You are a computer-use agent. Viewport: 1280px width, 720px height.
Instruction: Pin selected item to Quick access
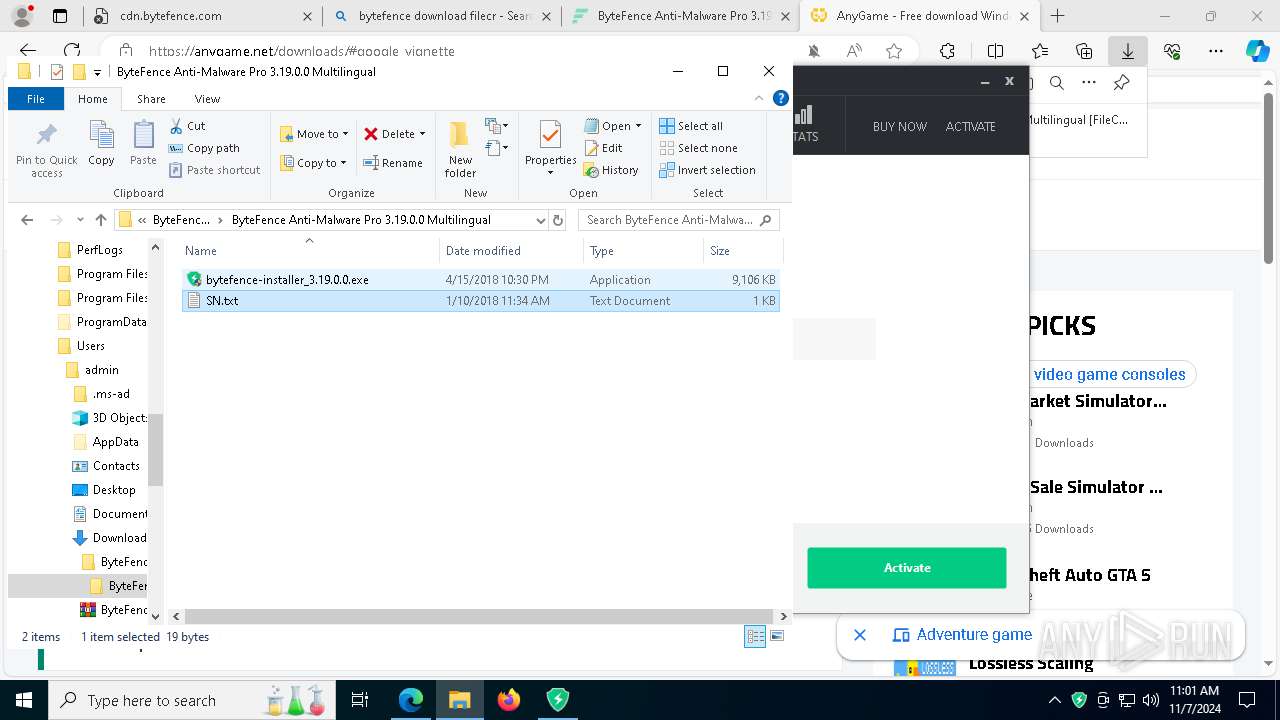[46, 150]
